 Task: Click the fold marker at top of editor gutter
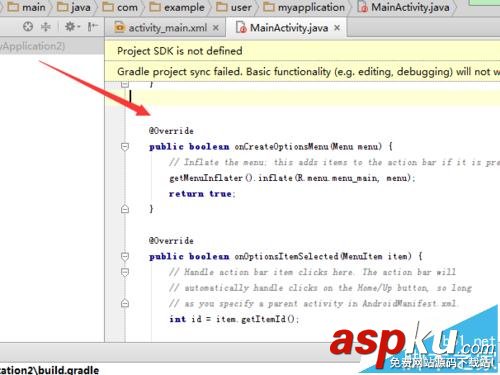click(125, 84)
